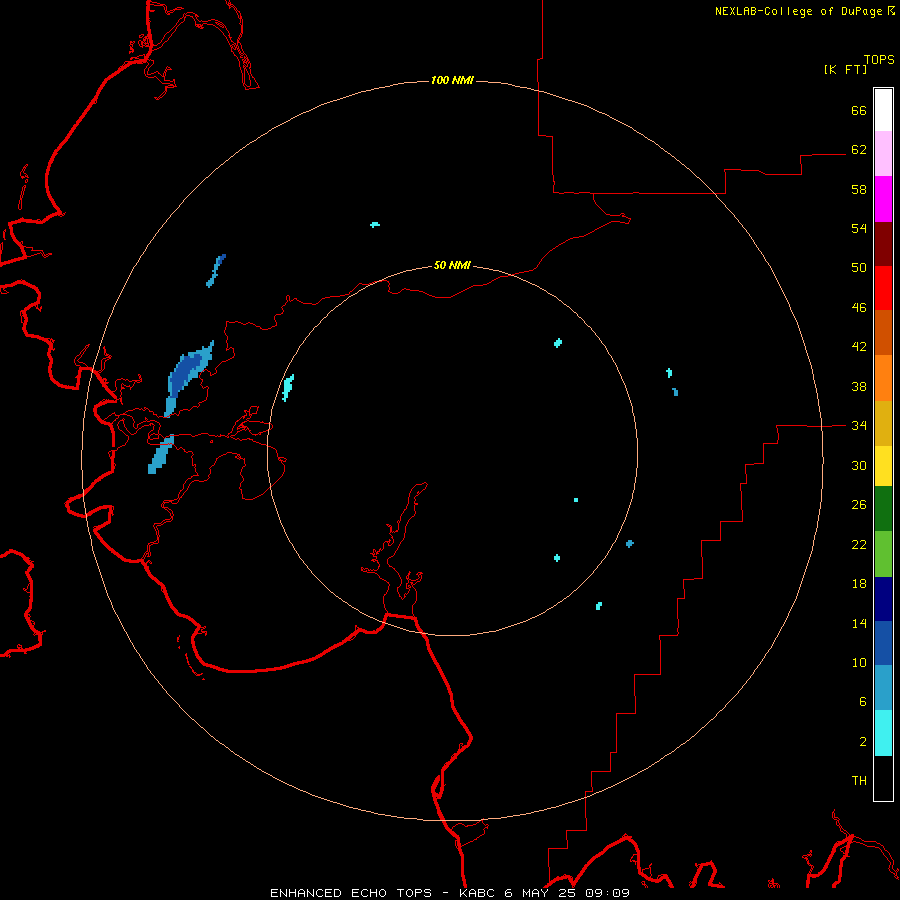Click the small blue echo streak northwest
This screenshot has width=900, height=900.
pos(216,270)
